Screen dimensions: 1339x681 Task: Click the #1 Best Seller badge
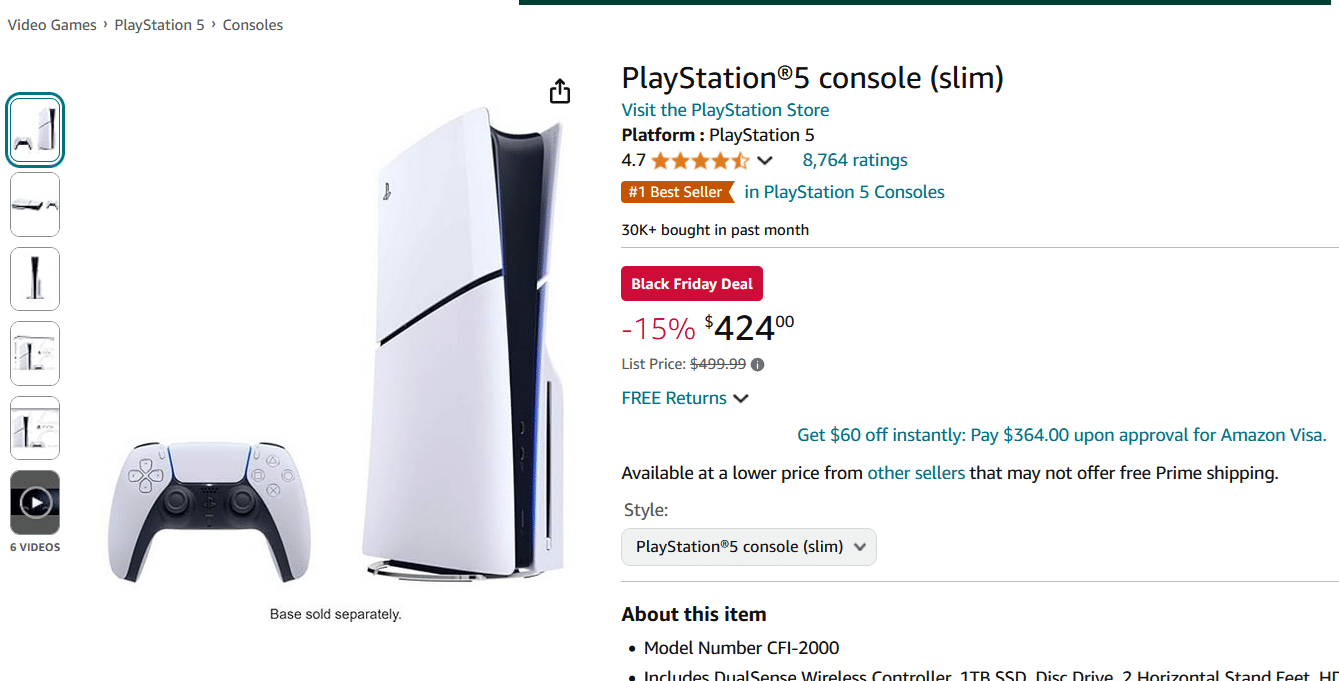coord(678,192)
